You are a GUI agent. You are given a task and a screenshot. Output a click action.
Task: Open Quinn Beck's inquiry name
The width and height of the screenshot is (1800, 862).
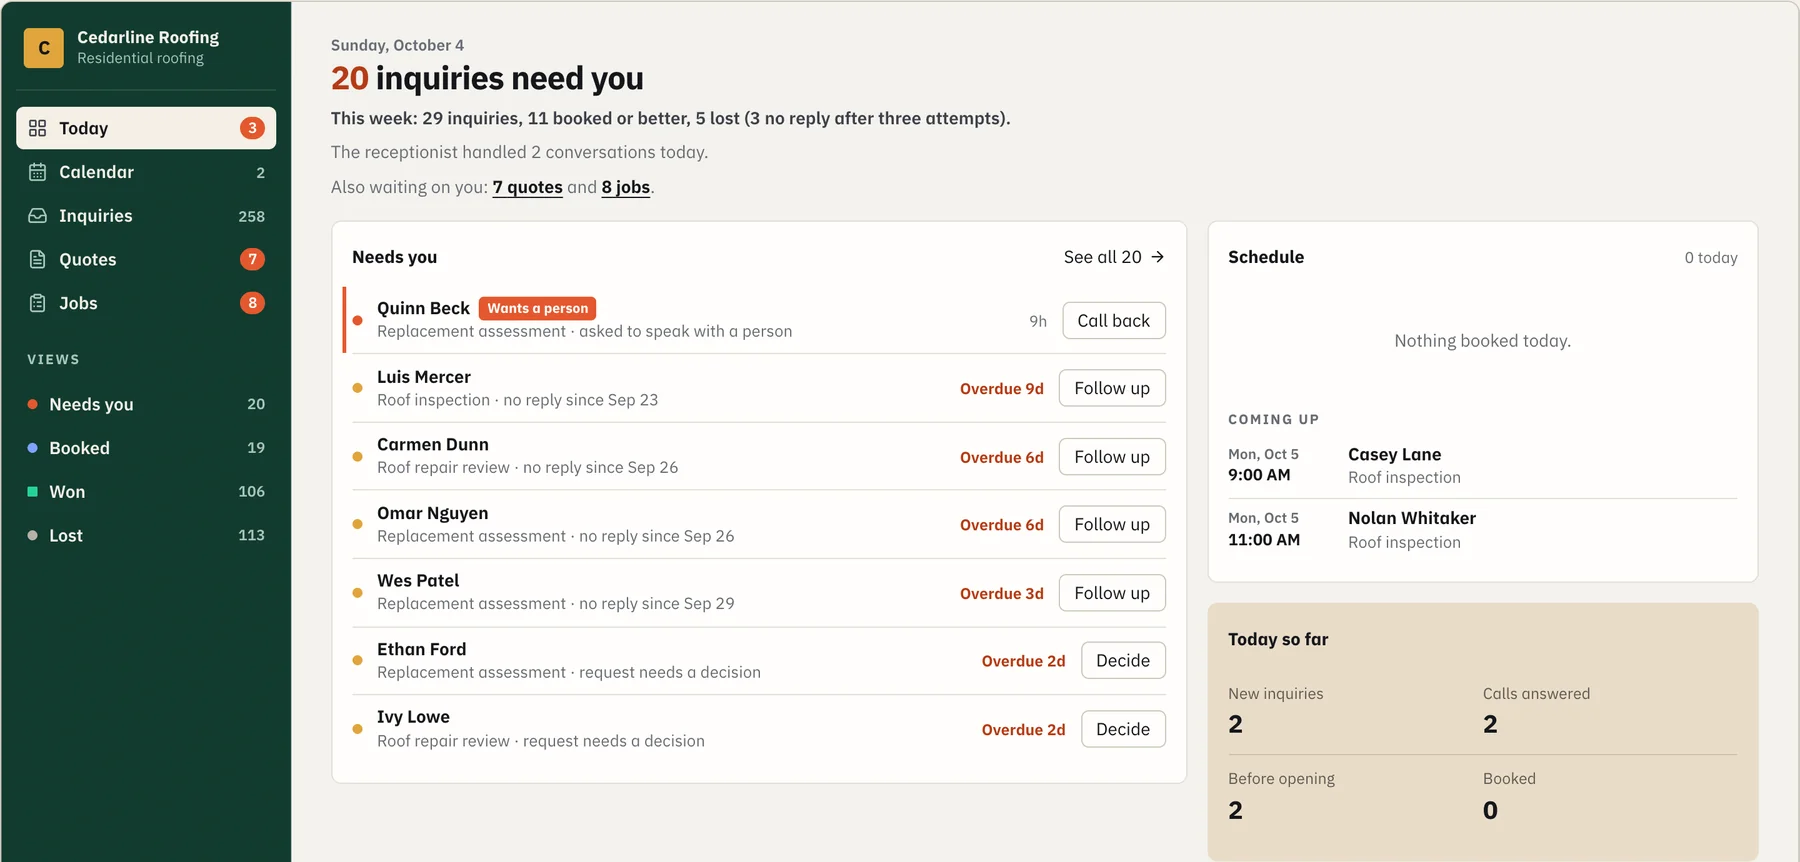click(423, 308)
